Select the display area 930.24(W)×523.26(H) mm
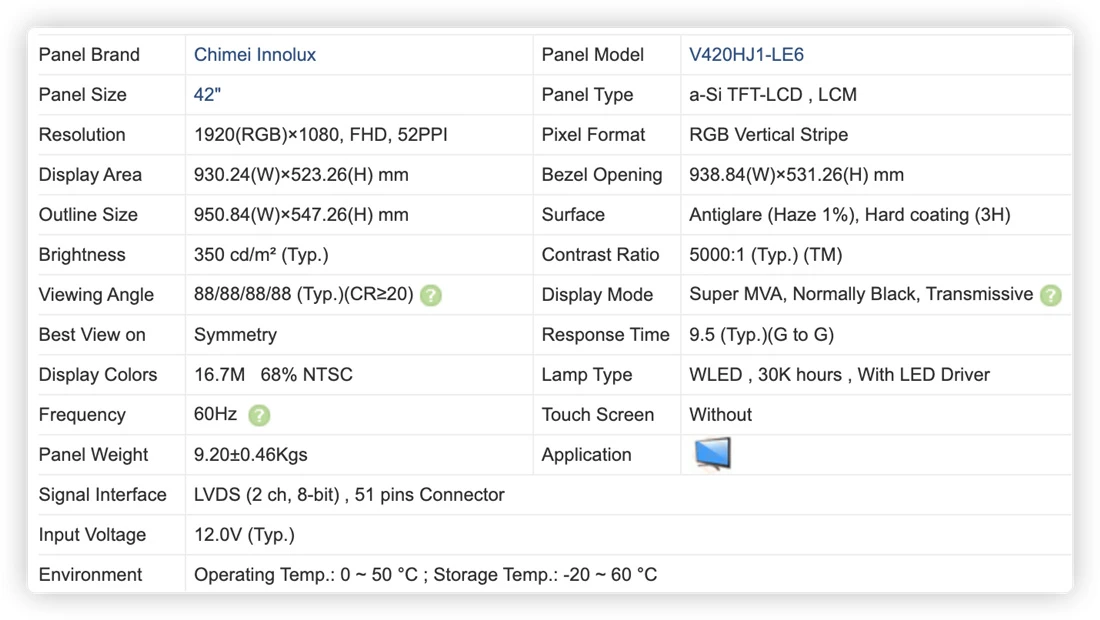Screen dimensions: 1100x620 301,175
